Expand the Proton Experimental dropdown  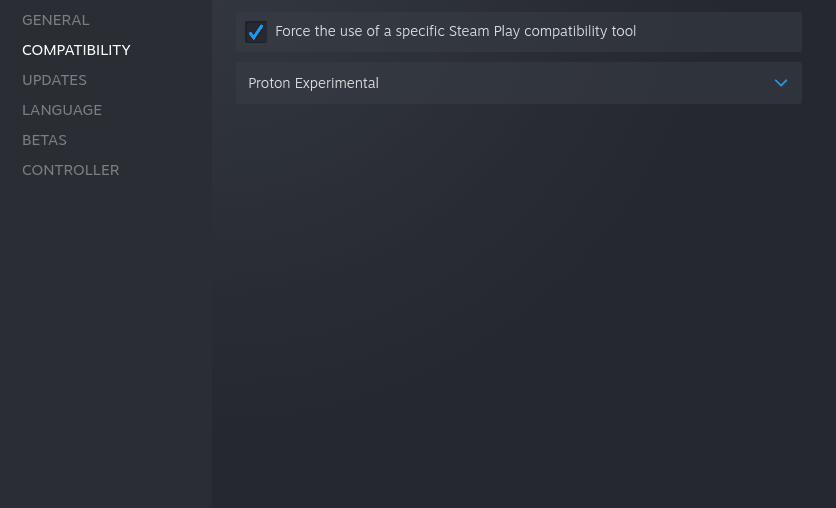(x=518, y=83)
